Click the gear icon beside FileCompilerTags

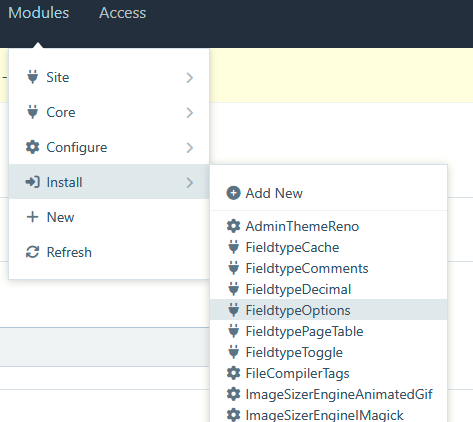click(x=233, y=373)
